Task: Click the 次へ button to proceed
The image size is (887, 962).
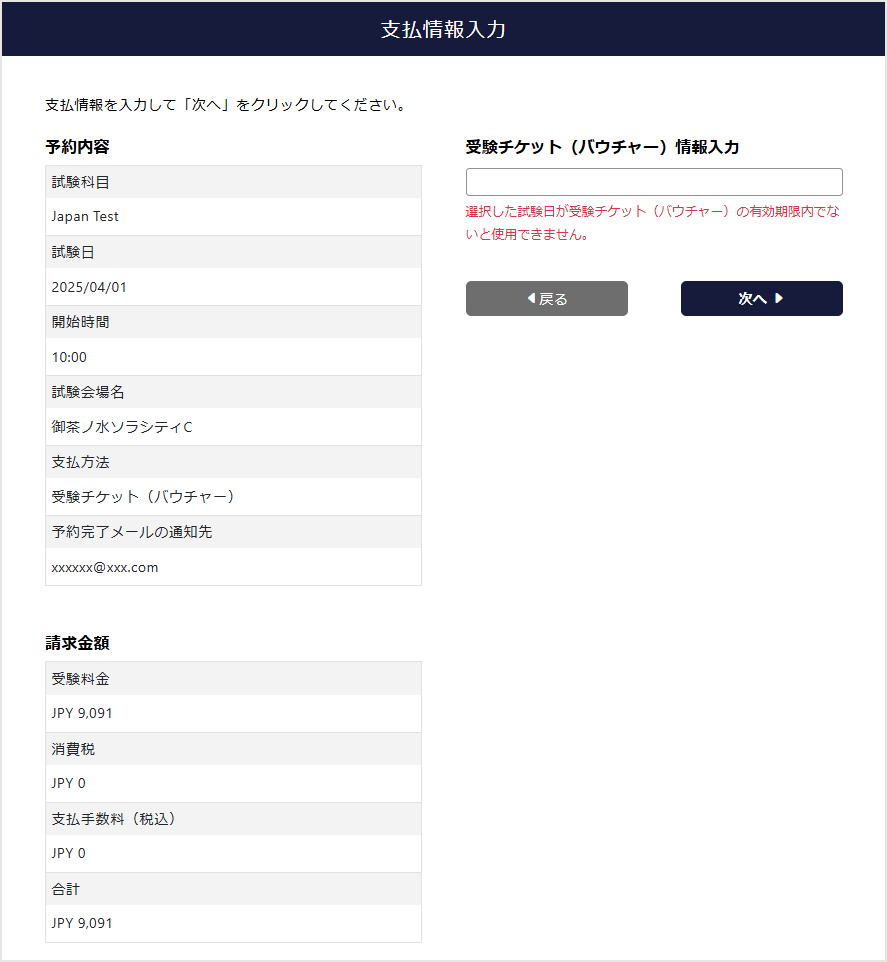Action: 761,298
